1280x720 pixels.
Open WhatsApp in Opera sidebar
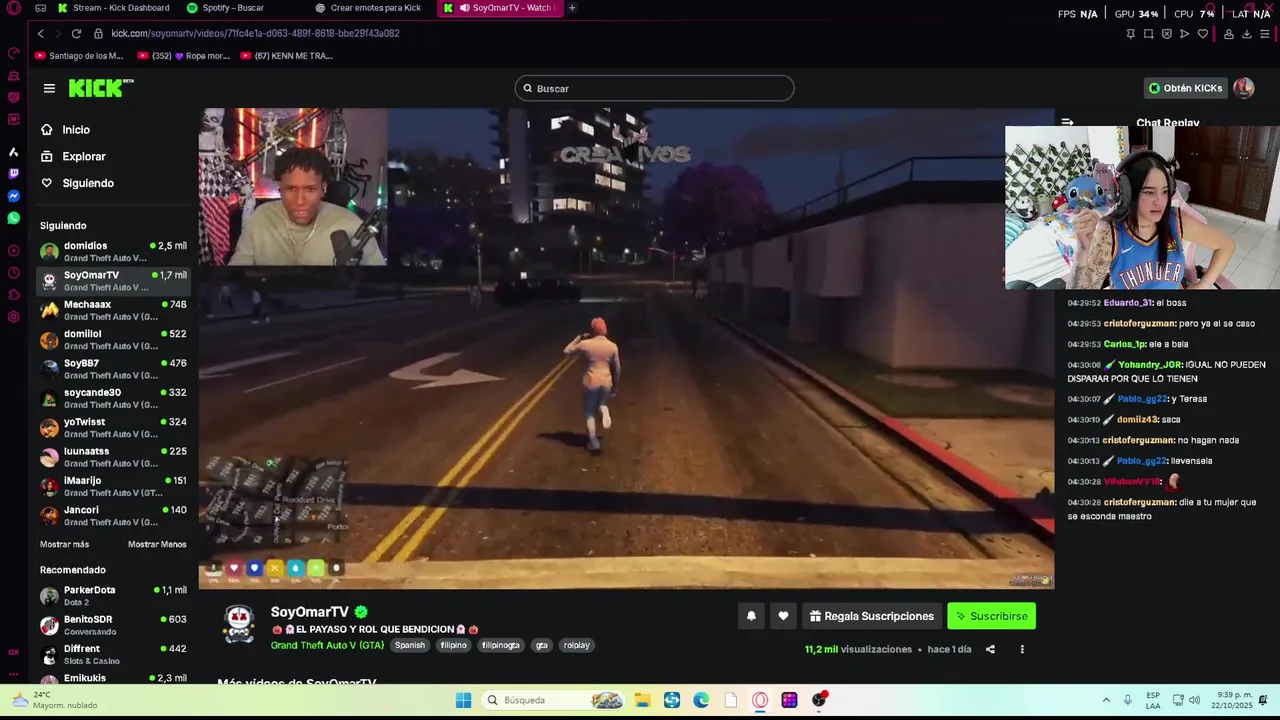[13, 218]
